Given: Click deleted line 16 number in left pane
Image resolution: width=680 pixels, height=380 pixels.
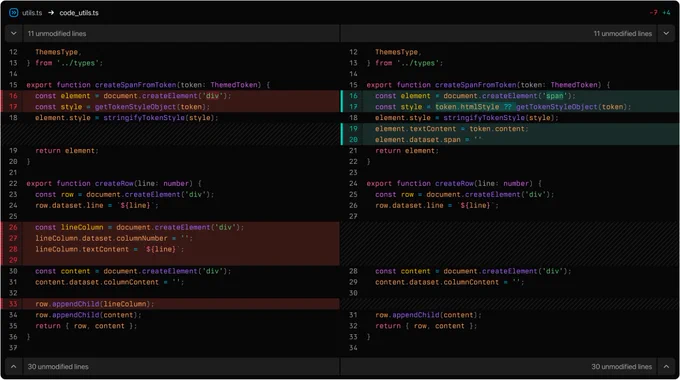Looking at the screenshot, I should click(x=13, y=96).
